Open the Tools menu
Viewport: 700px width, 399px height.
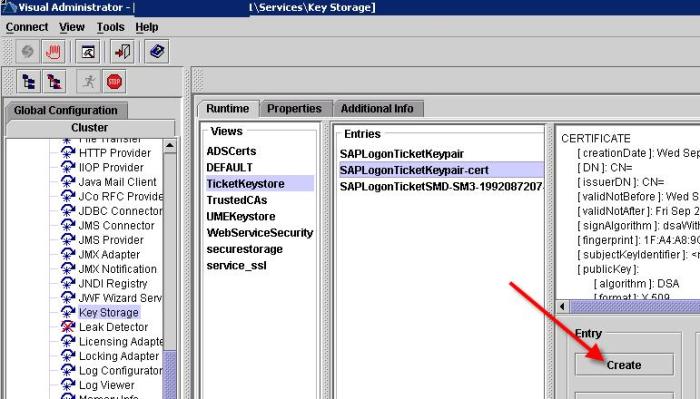111,27
